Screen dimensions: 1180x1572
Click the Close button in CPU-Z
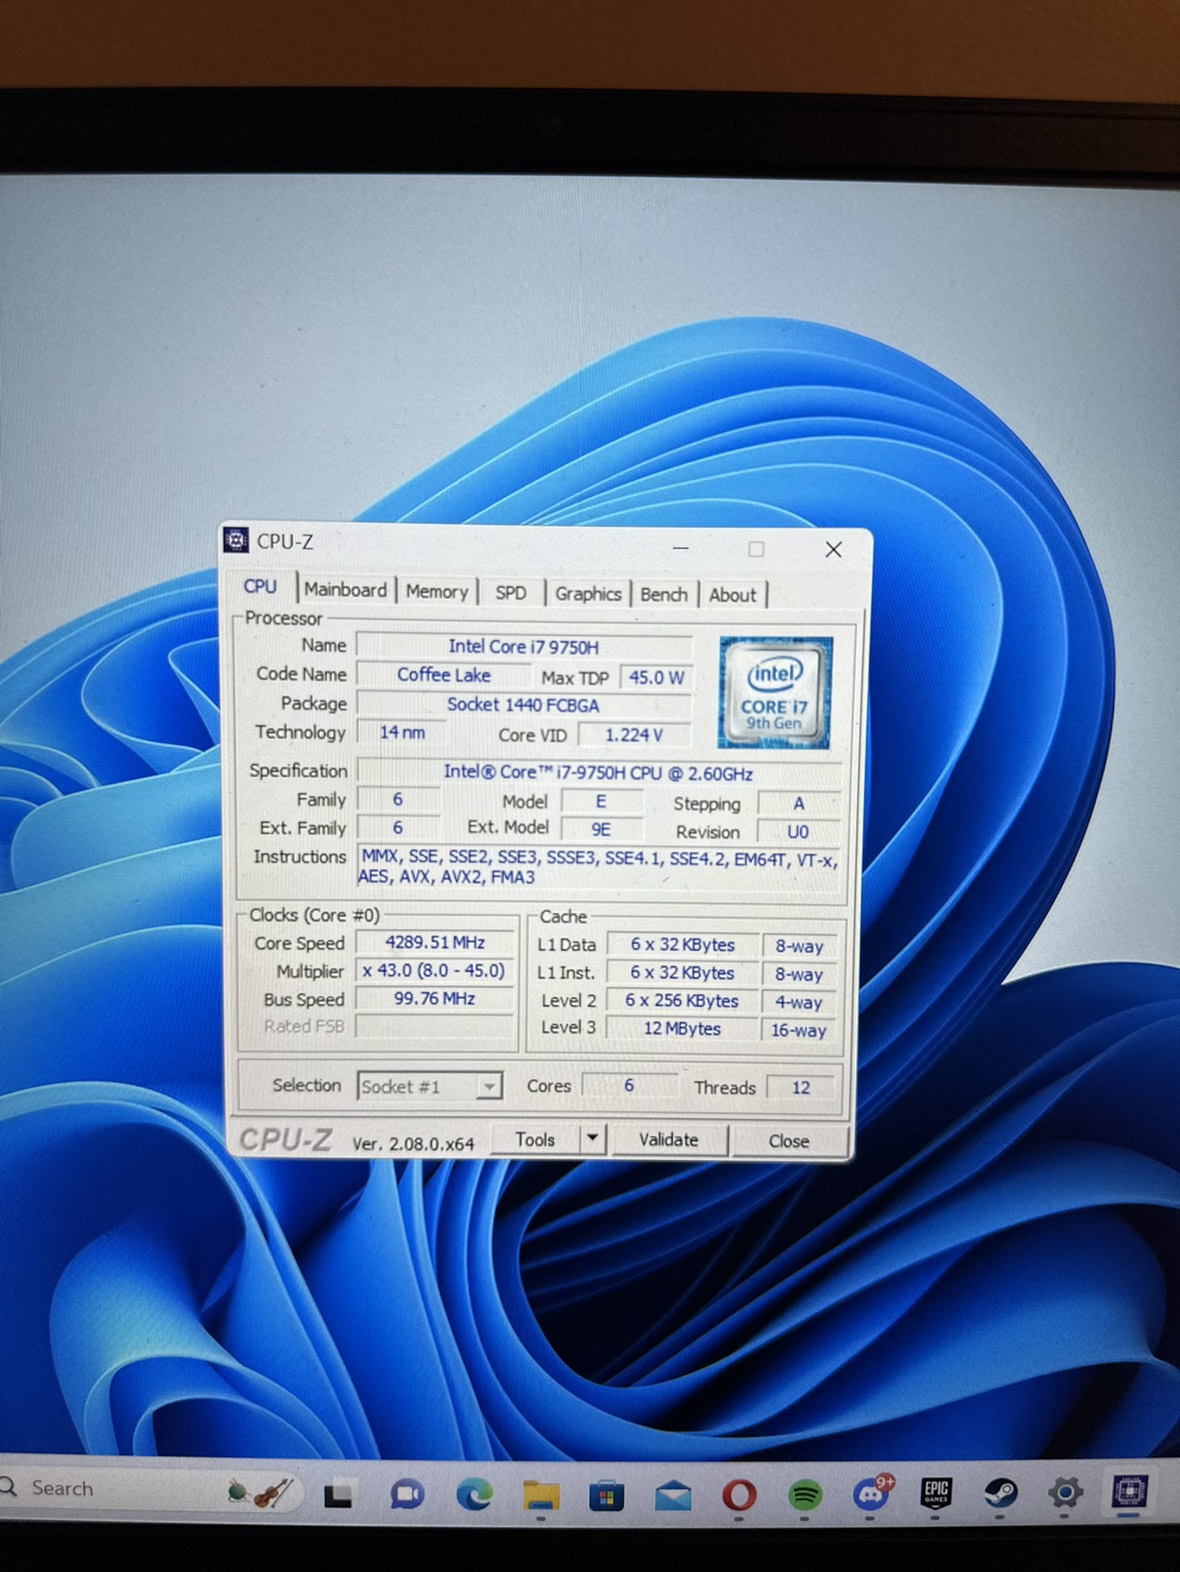[x=789, y=1141]
